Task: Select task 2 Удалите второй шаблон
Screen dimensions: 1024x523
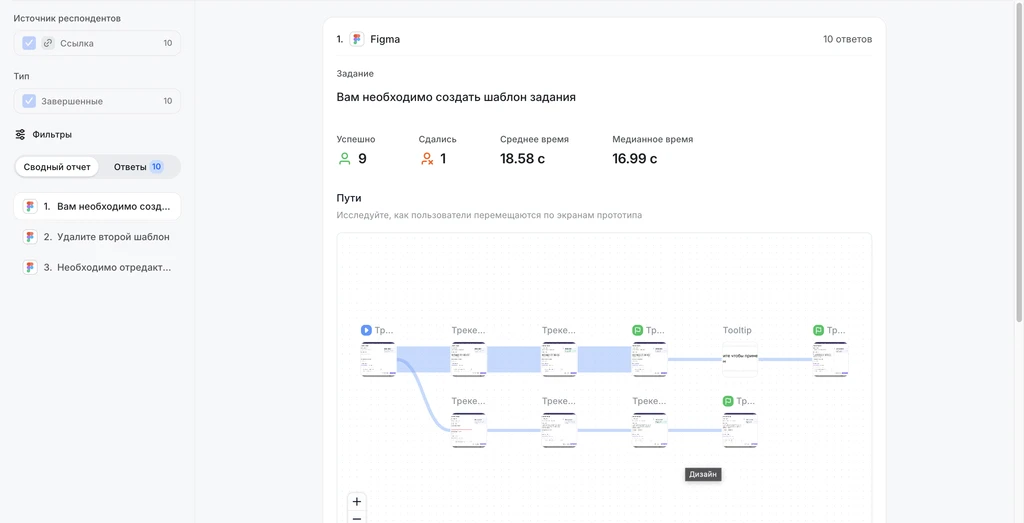Action: (97, 237)
